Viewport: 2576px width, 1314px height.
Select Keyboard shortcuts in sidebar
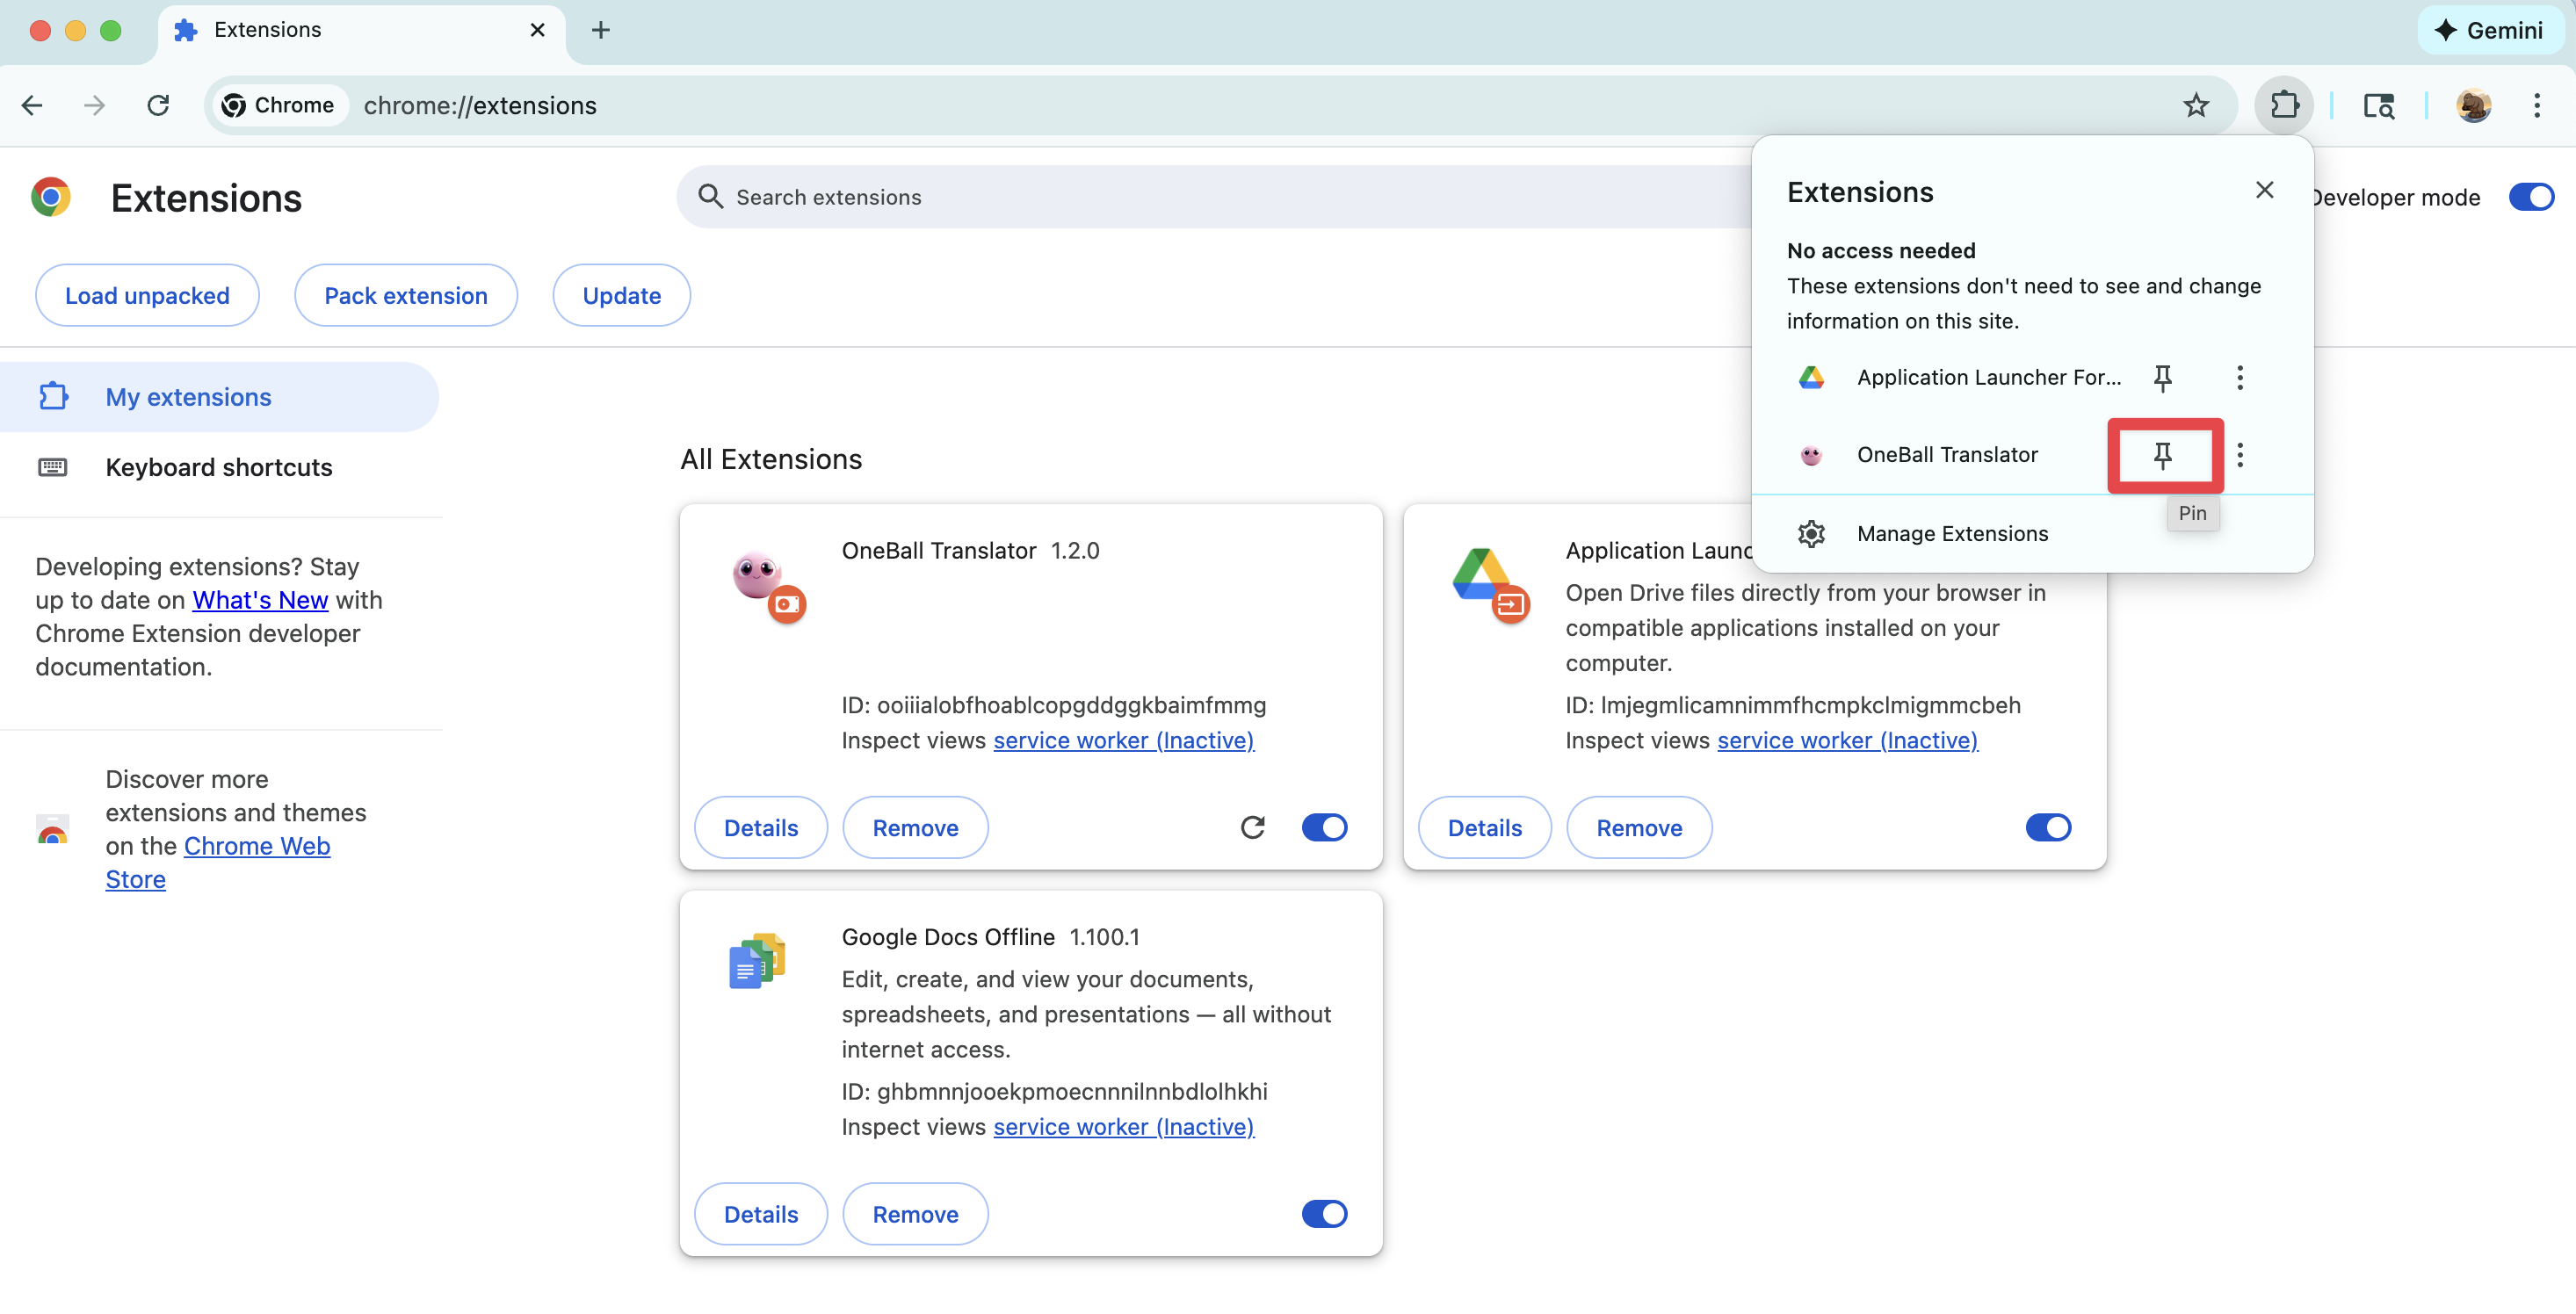point(218,467)
